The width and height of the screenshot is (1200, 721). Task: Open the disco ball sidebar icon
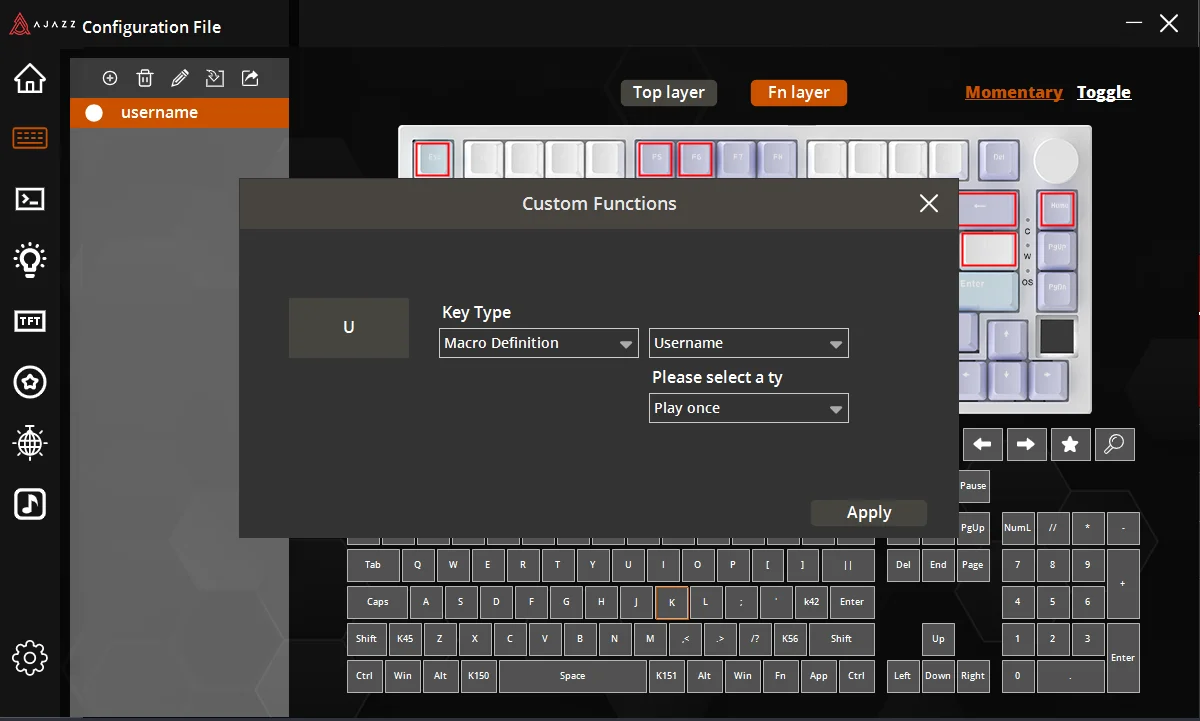(30, 442)
